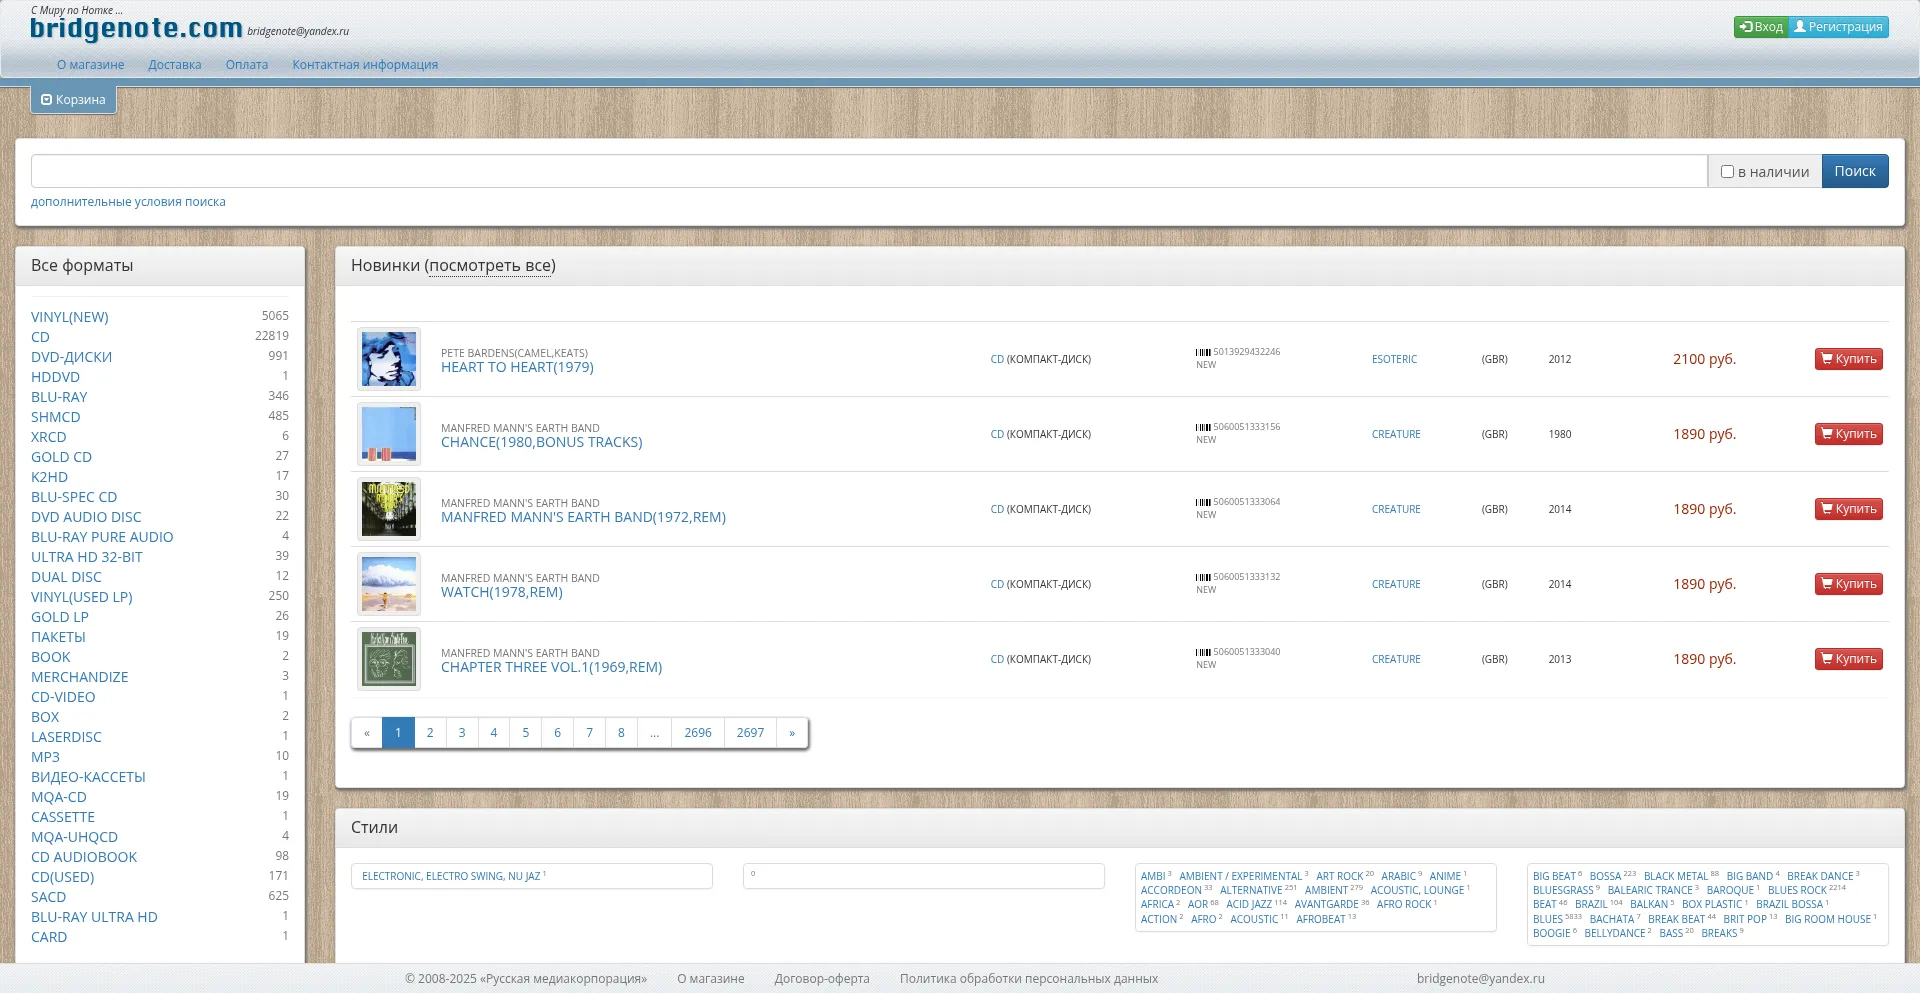Choose the BLUES ROCK style tag
This screenshot has height=993, width=1920.
(1796, 890)
